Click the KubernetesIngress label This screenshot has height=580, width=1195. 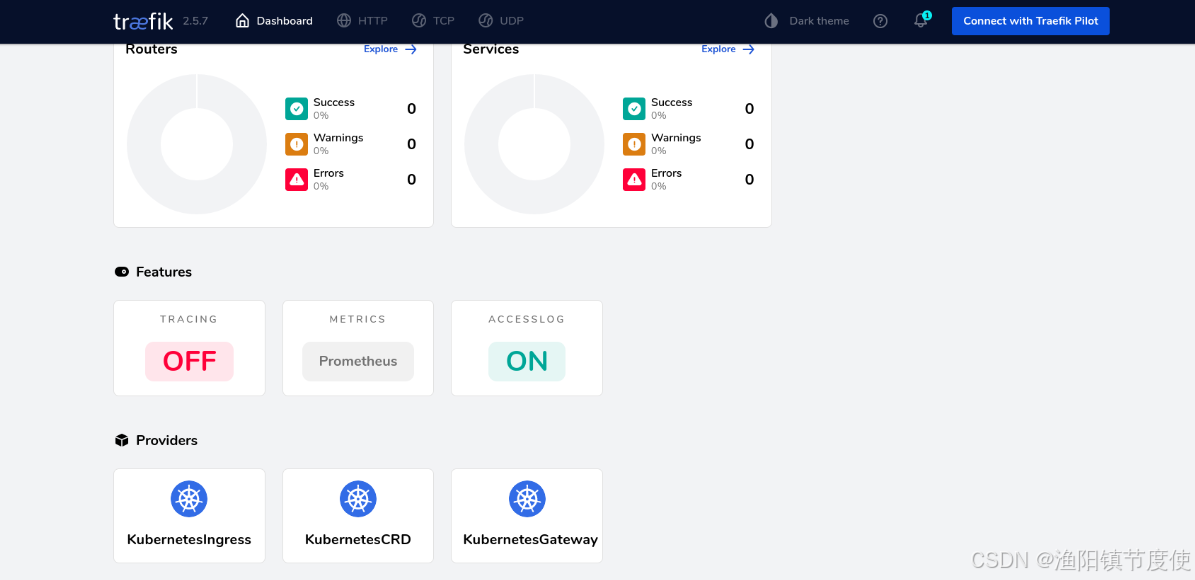(189, 540)
